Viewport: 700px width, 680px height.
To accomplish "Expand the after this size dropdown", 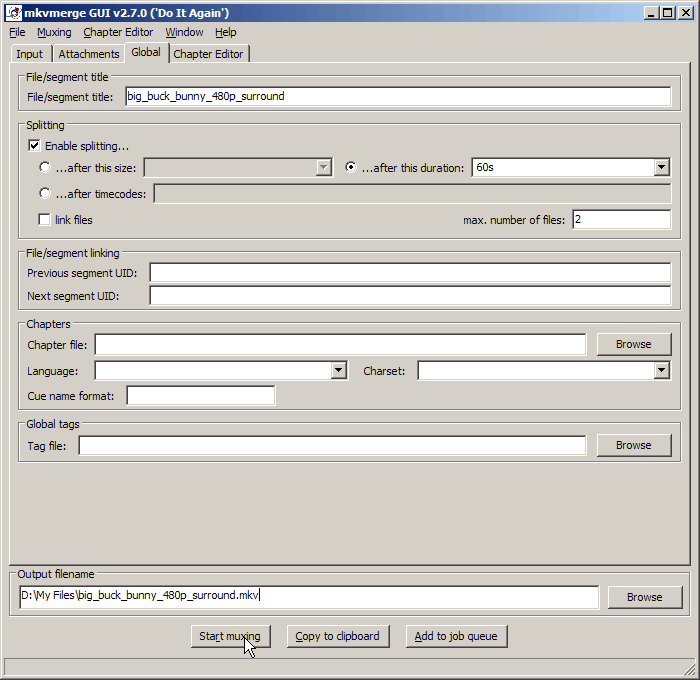I will pyautogui.click(x=324, y=167).
